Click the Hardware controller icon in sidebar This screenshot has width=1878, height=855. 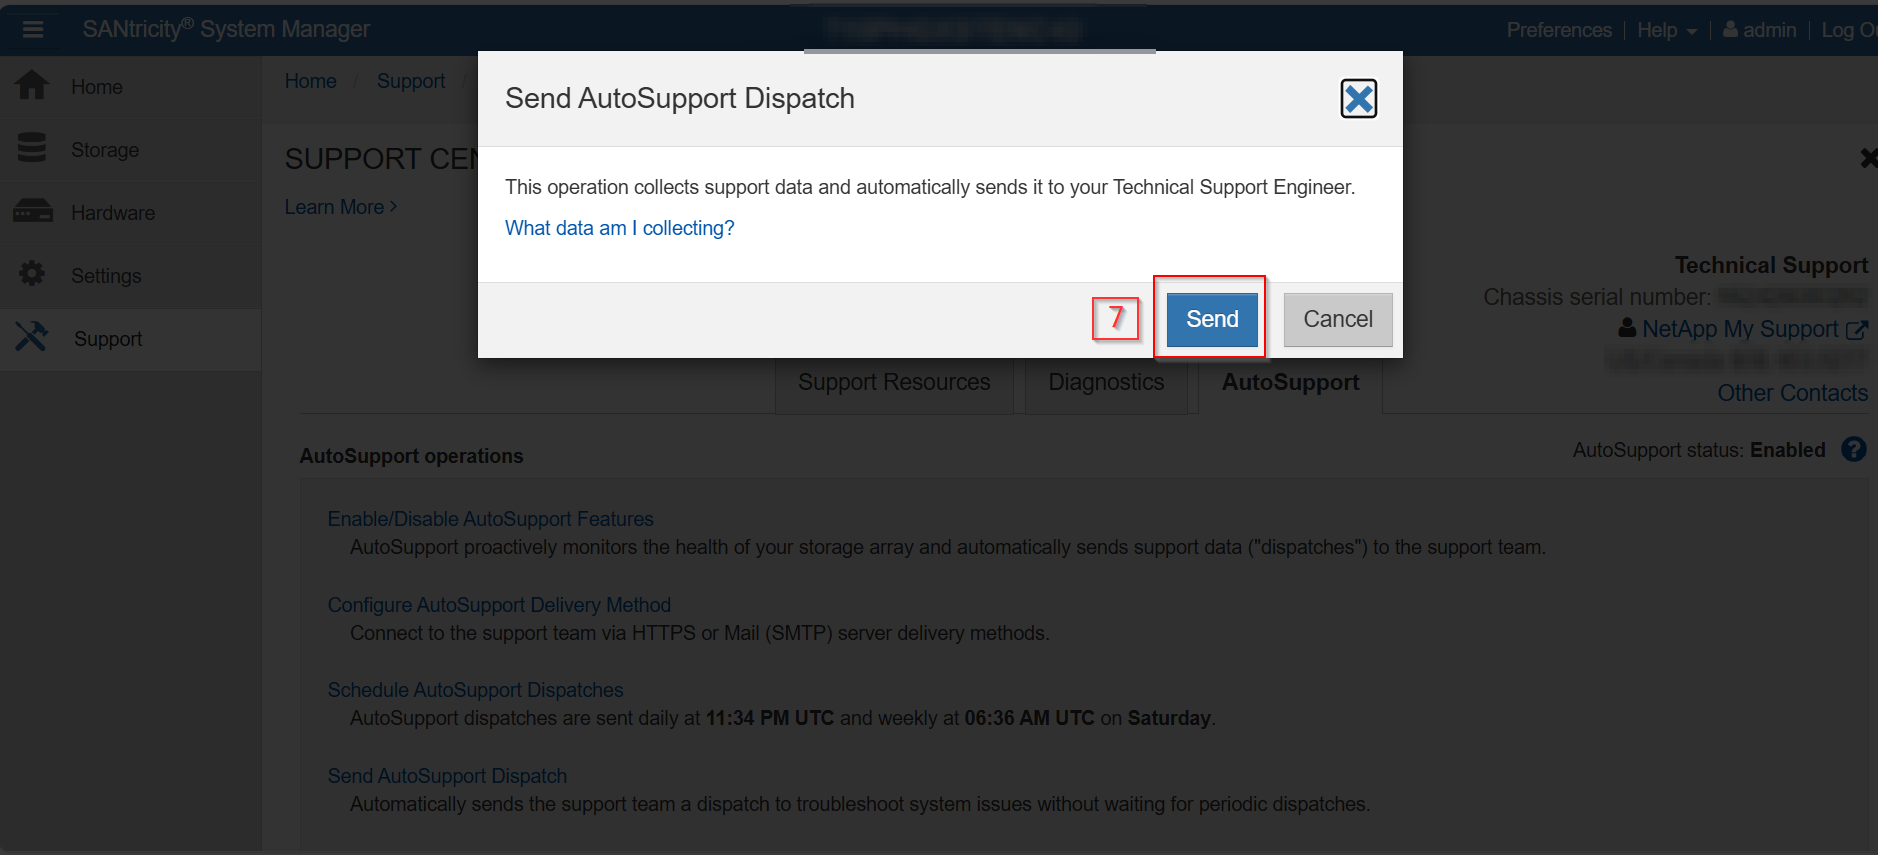coord(33,211)
